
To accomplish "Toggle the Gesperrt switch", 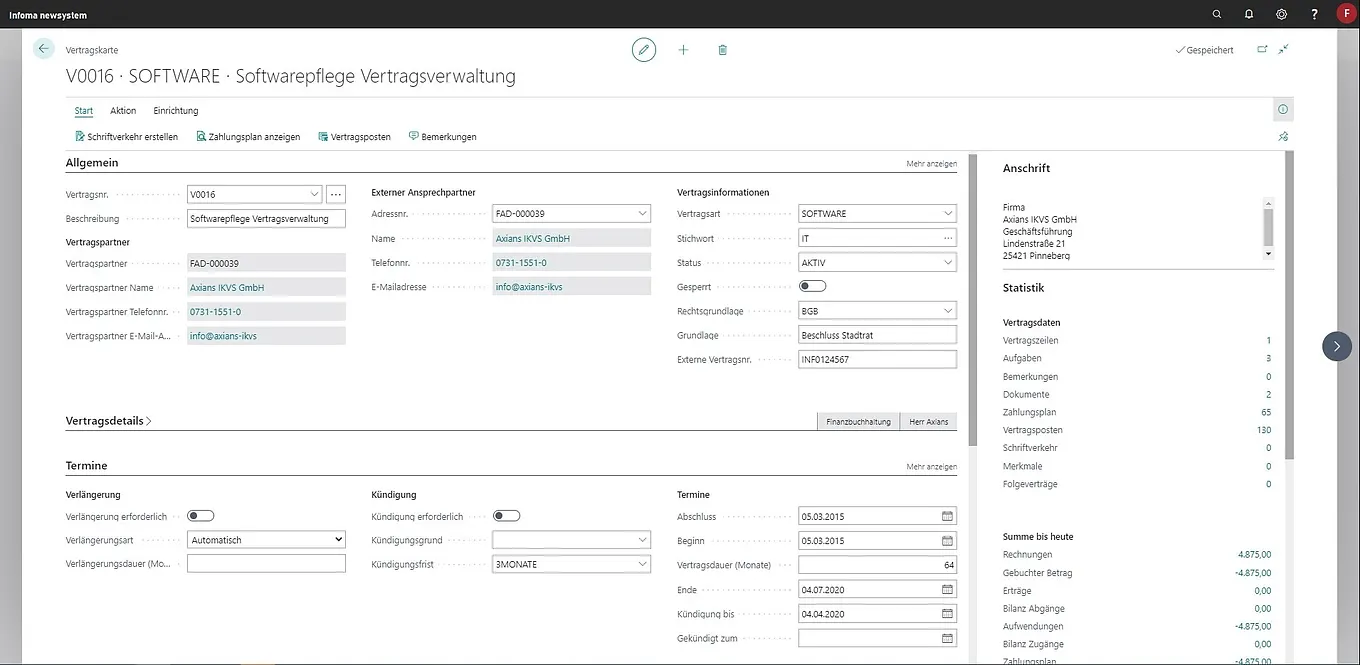I will [813, 286].
